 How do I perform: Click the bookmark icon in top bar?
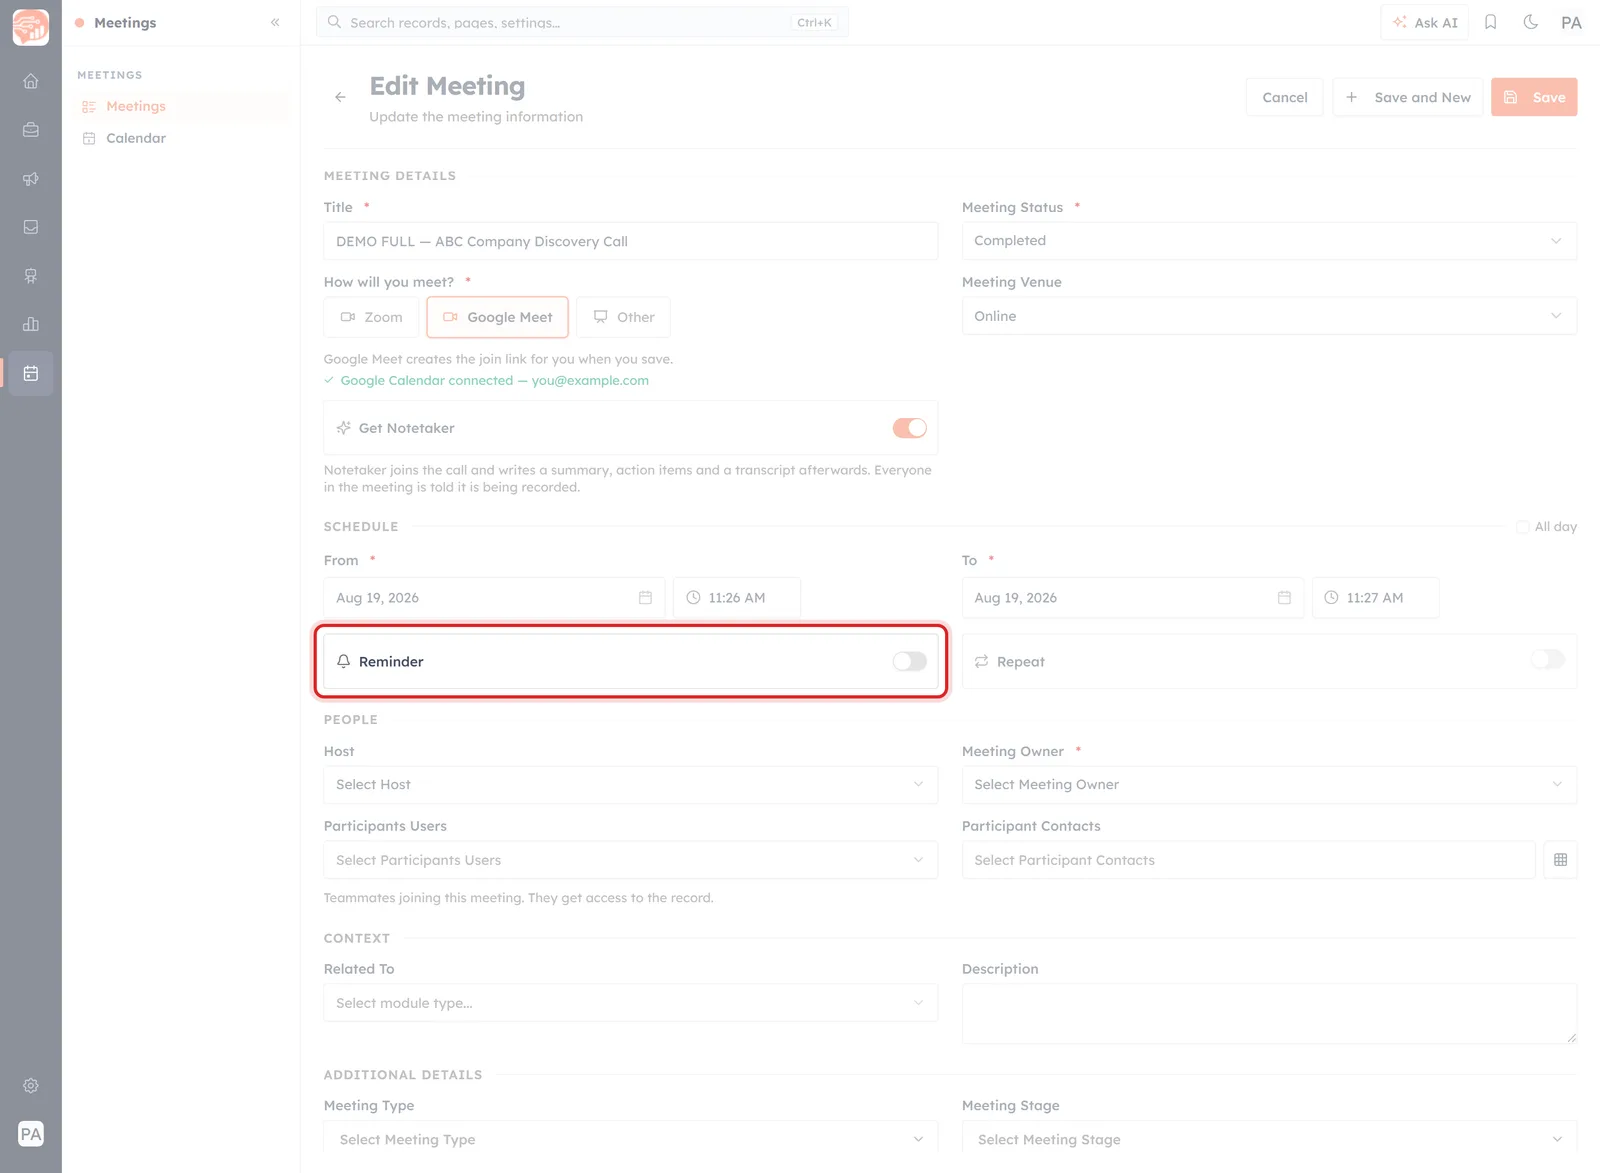pos(1490,22)
